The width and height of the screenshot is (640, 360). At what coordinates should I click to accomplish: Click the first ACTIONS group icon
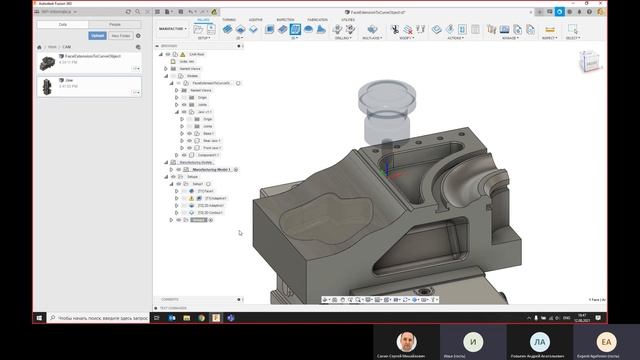coord(436,29)
